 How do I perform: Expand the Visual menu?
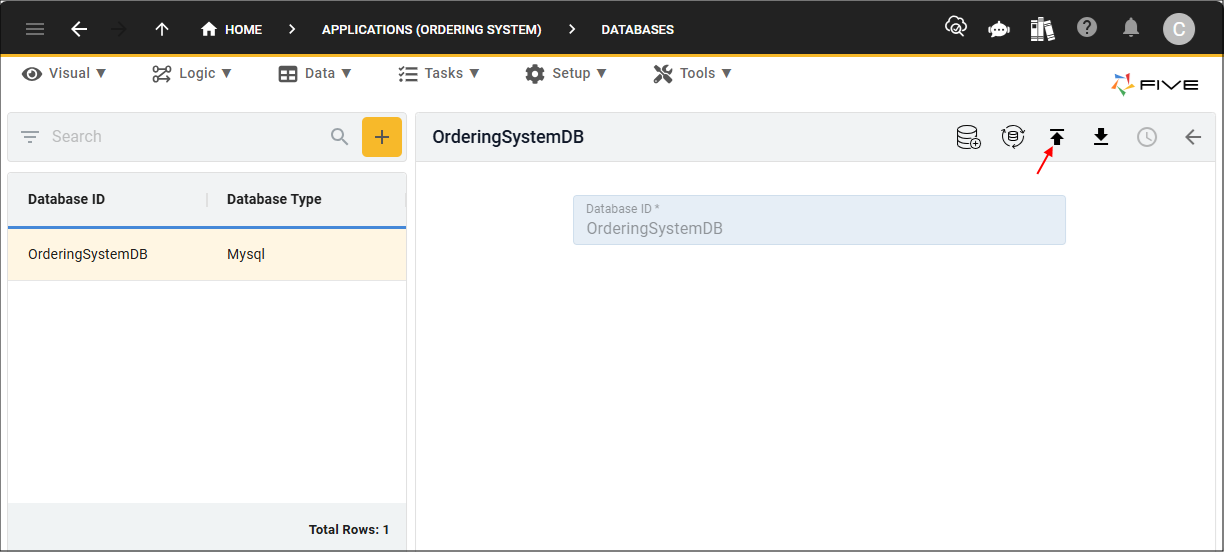click(65, 73)
